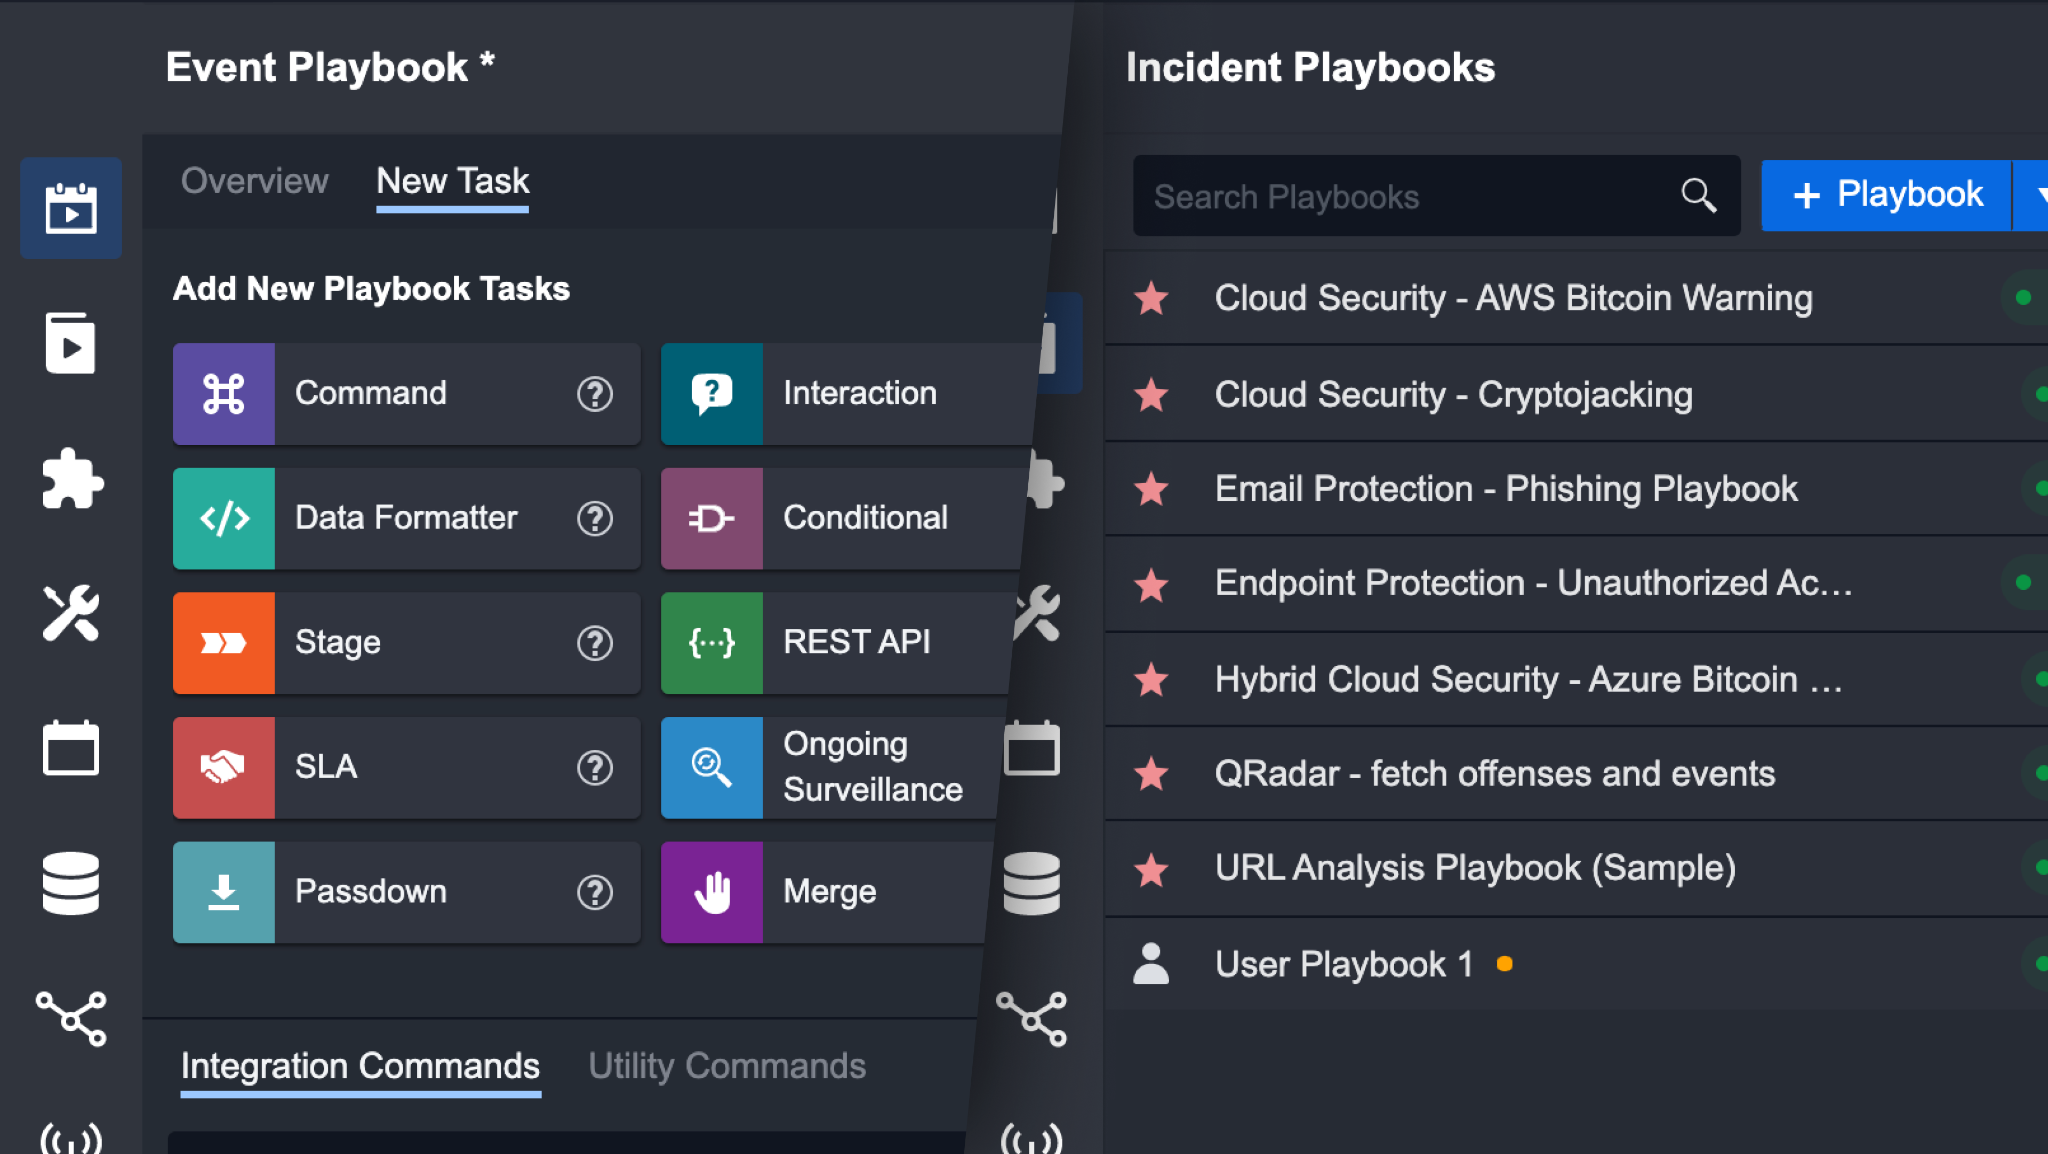Viewport: 2048px width, 1154px height.
Task: Open the wrench and screwdriver tools icon
Action: tap(70, 613)
